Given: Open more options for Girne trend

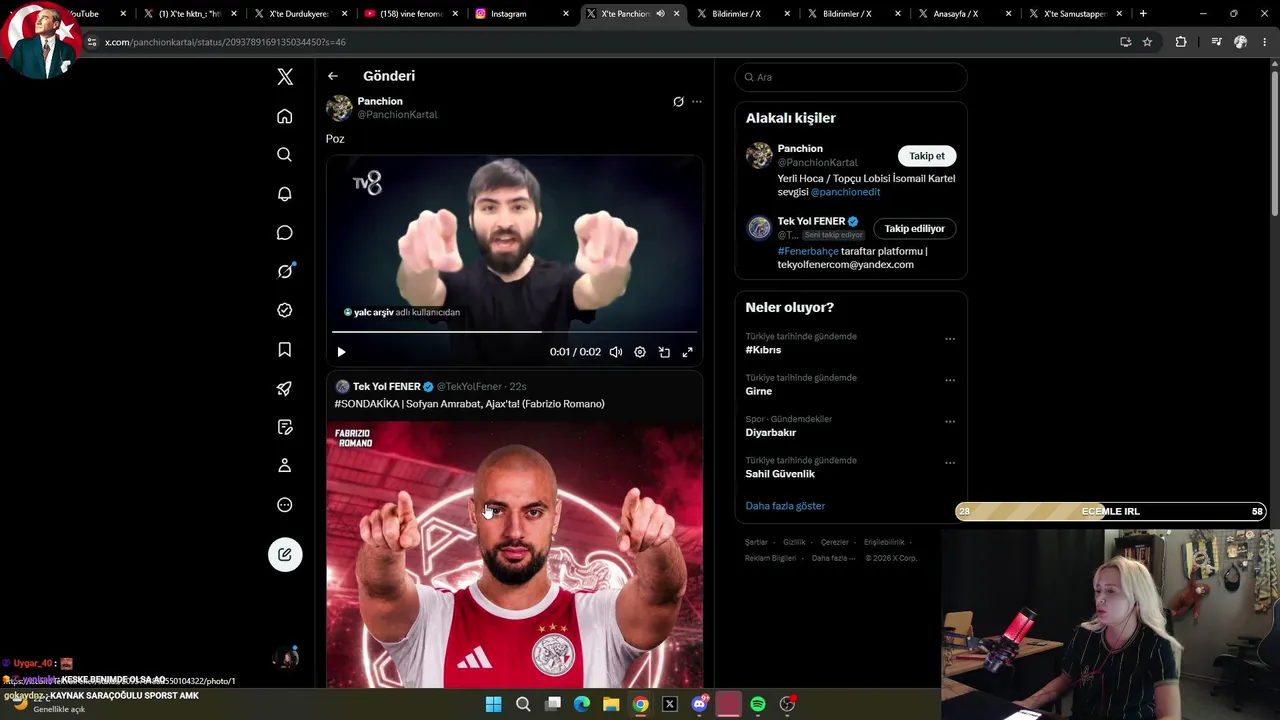Looking at the screenshot, I should 950,380.
